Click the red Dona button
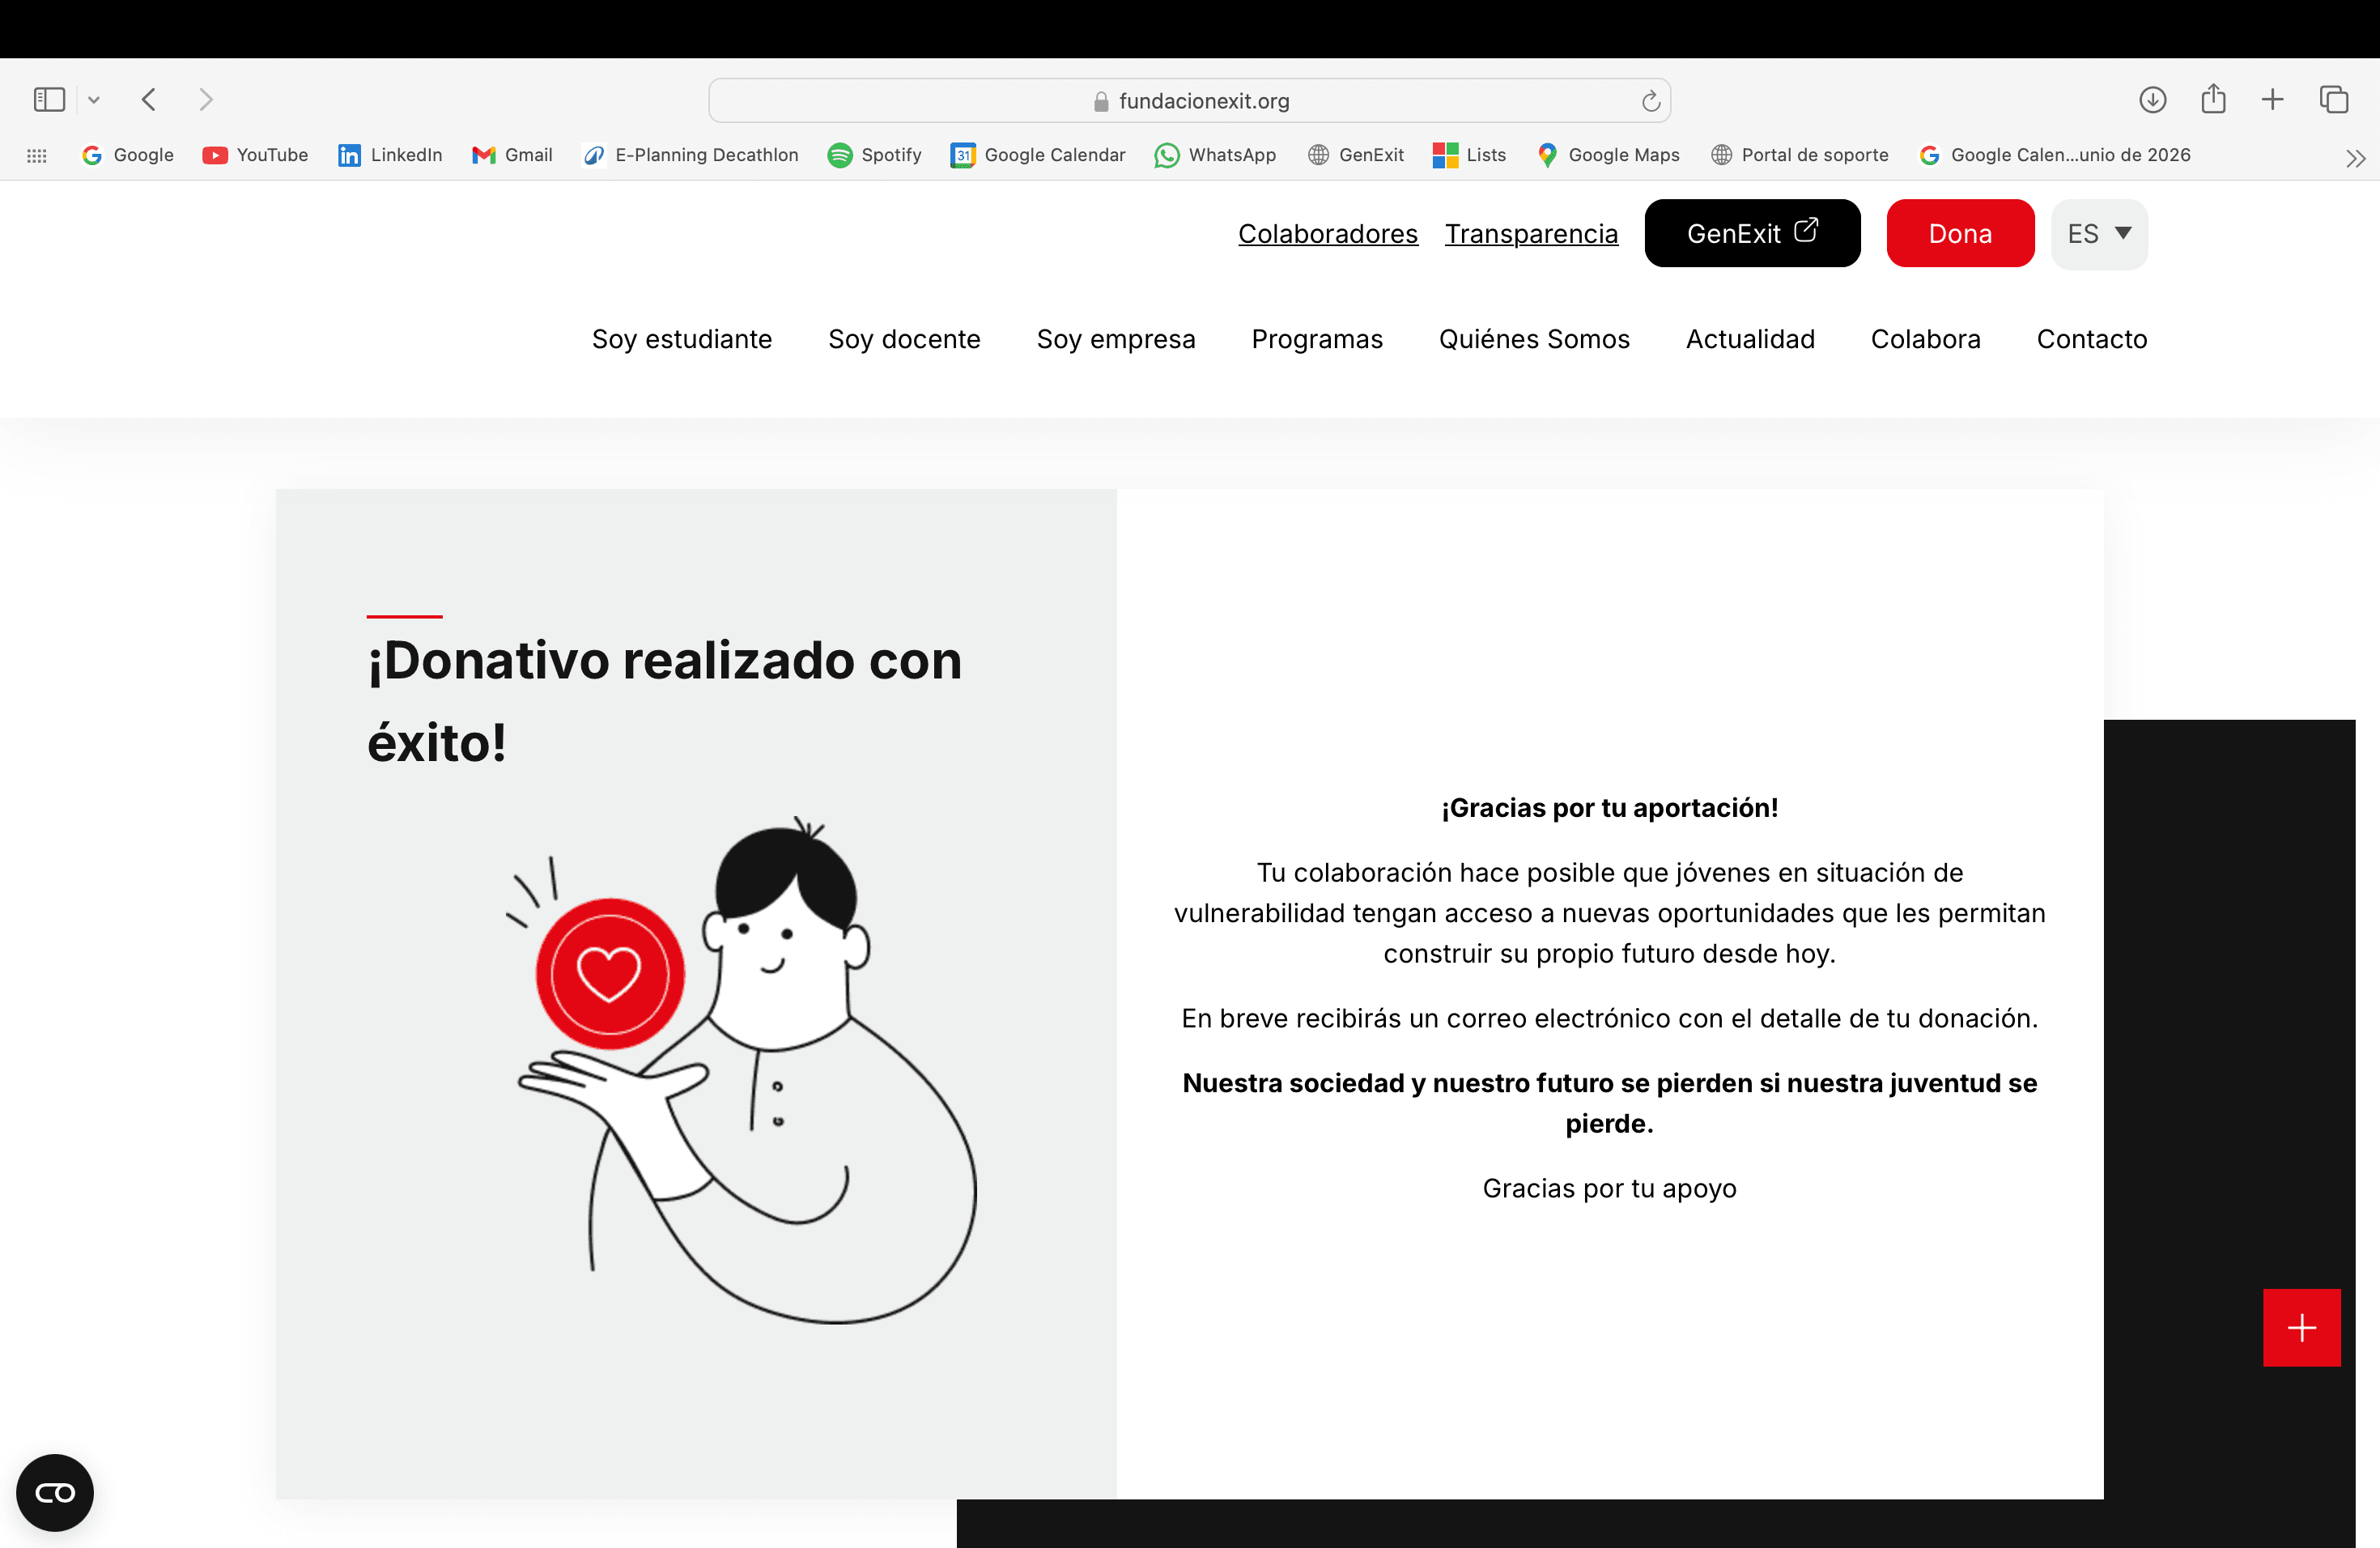This screenshot has height=1548, width=2380. tap(1959, 234)
